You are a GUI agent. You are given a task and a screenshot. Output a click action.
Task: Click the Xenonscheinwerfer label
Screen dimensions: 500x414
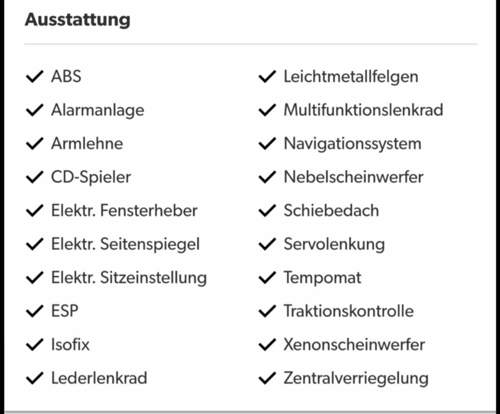pyautogui.click(x=354, y=345)
